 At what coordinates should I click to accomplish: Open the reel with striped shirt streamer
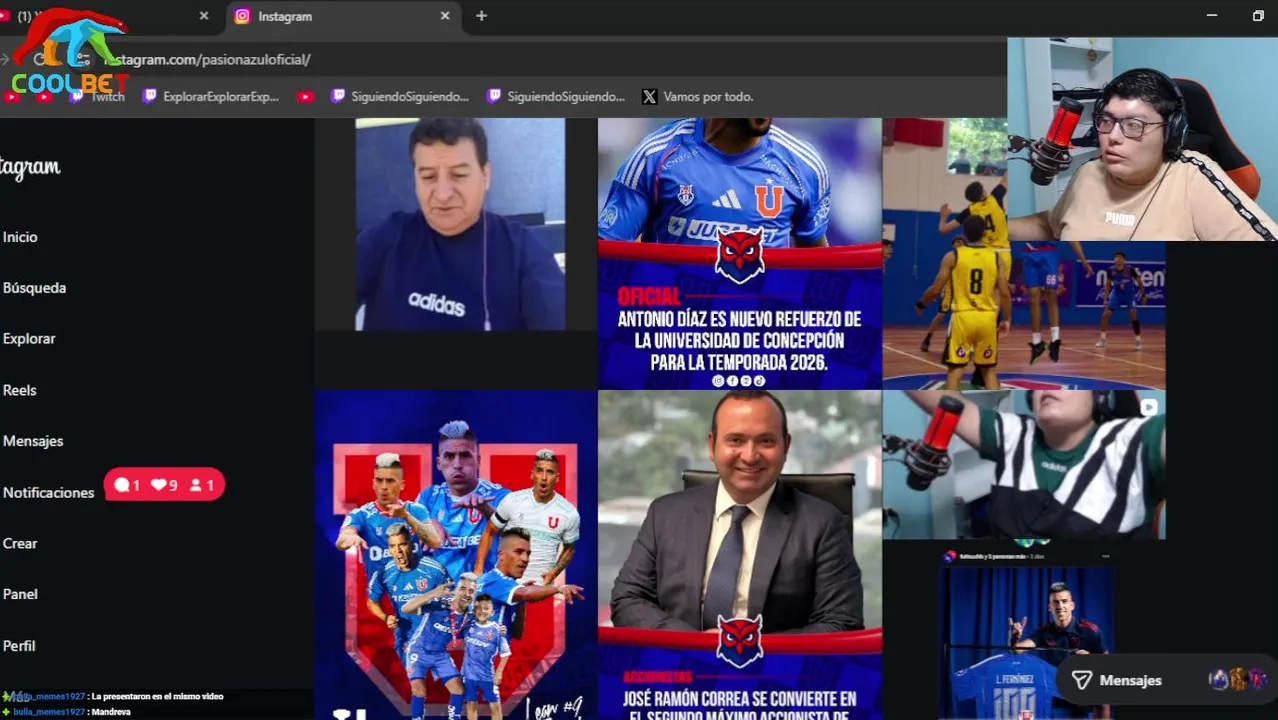tap(1024, 465)
